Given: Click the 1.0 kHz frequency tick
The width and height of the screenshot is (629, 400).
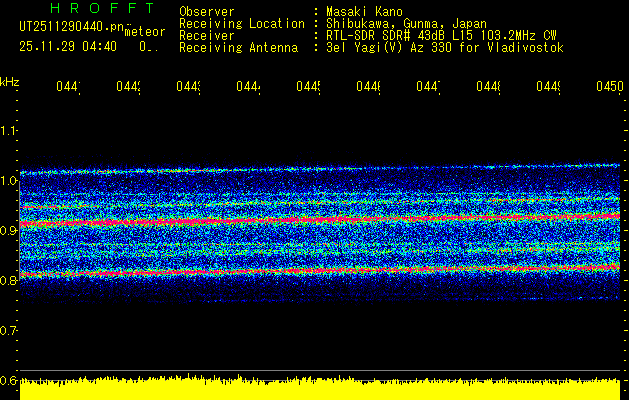Looking at the screenshot, I should [9, 181].
